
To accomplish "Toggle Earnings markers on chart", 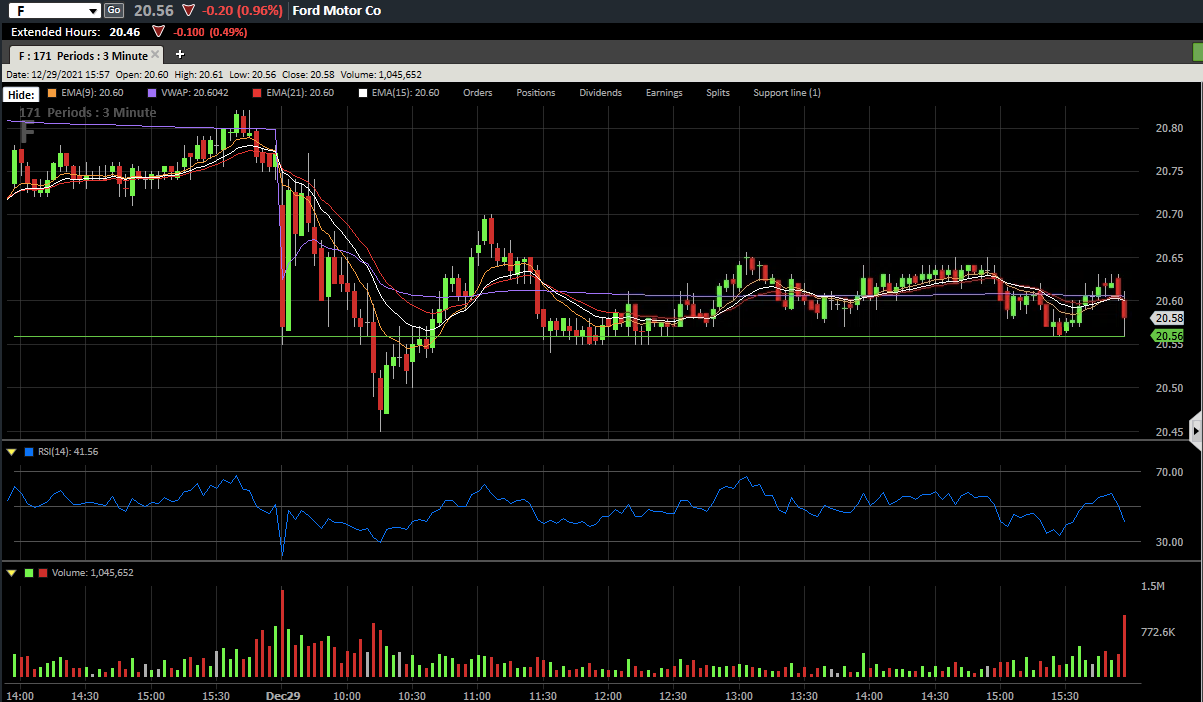I will click(x=664, y=93).
